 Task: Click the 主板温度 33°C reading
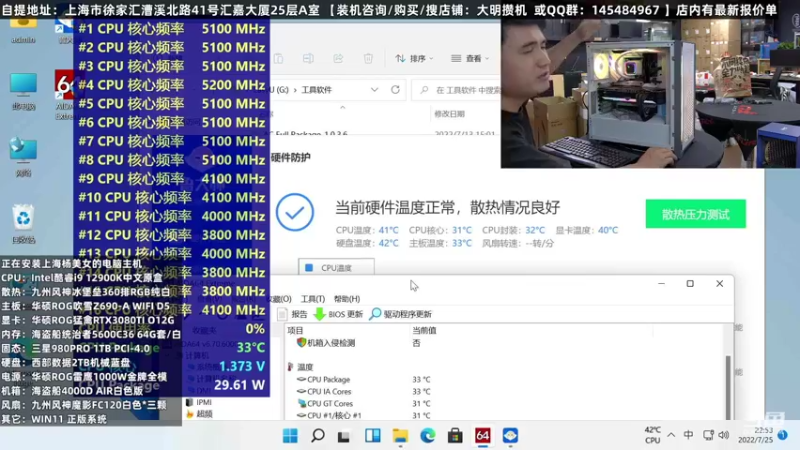coord(440,243)
